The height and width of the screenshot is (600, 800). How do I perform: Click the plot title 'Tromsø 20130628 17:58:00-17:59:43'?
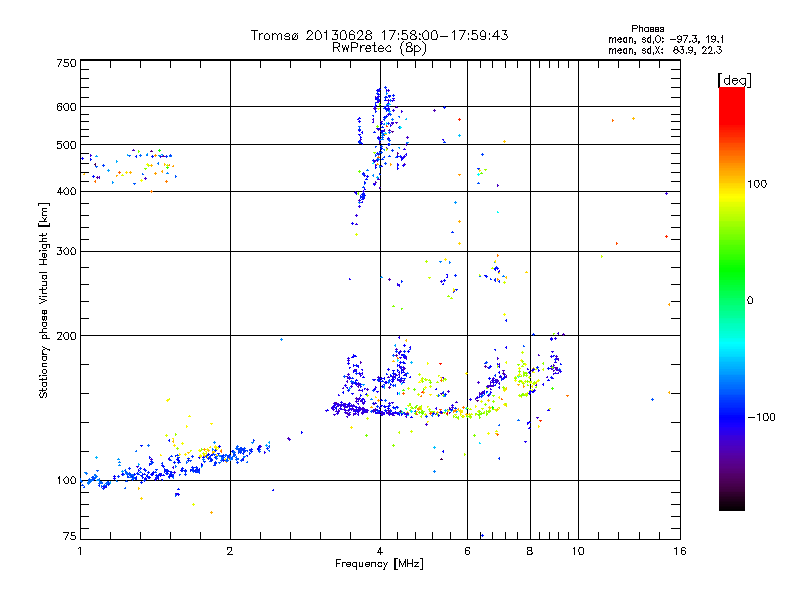(x=379, y=35)
